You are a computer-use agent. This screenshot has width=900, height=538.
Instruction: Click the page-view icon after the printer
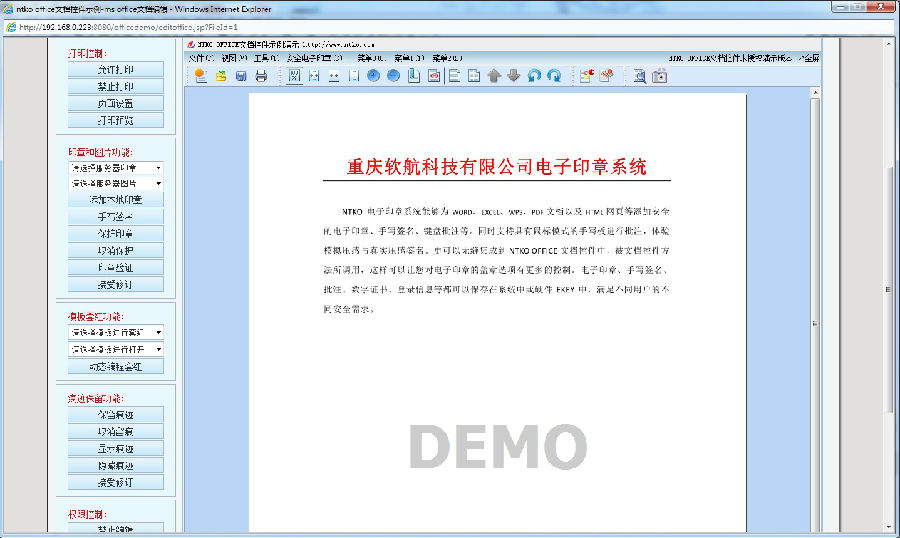coord(294,76)
